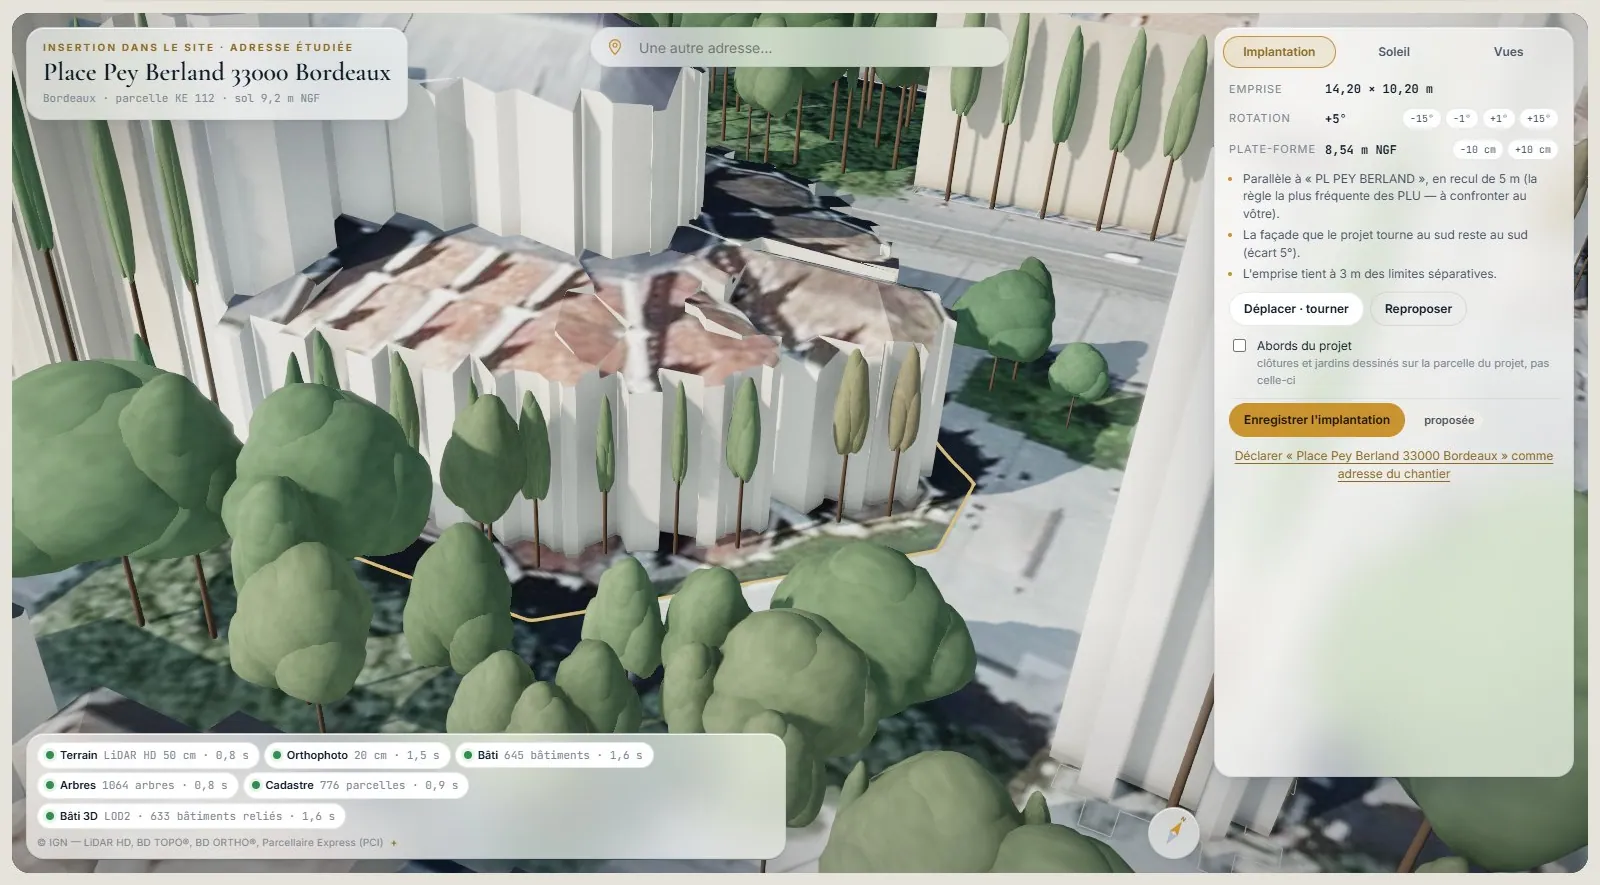Click the plate-forme value 8,54 m NGF
This screenshot has height=885, width=1600.
(1360, 150)
